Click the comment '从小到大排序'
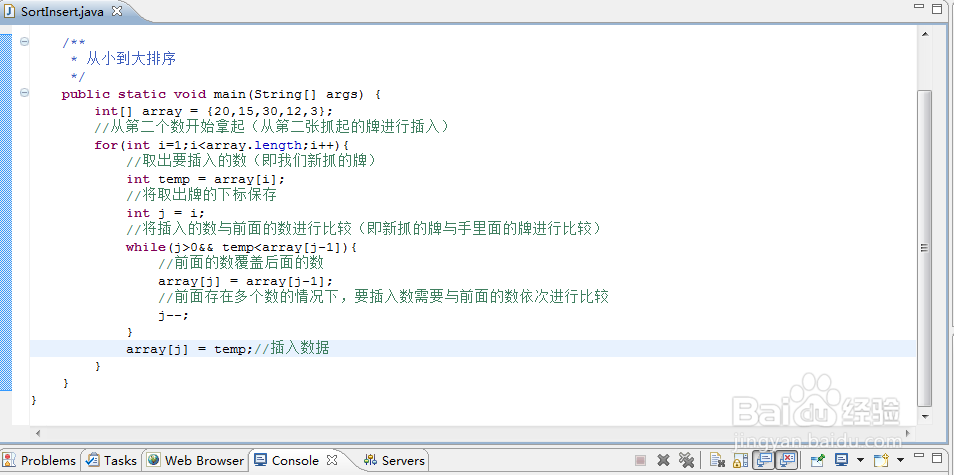This screenshot has height=475, width=954. click(131, 59)
